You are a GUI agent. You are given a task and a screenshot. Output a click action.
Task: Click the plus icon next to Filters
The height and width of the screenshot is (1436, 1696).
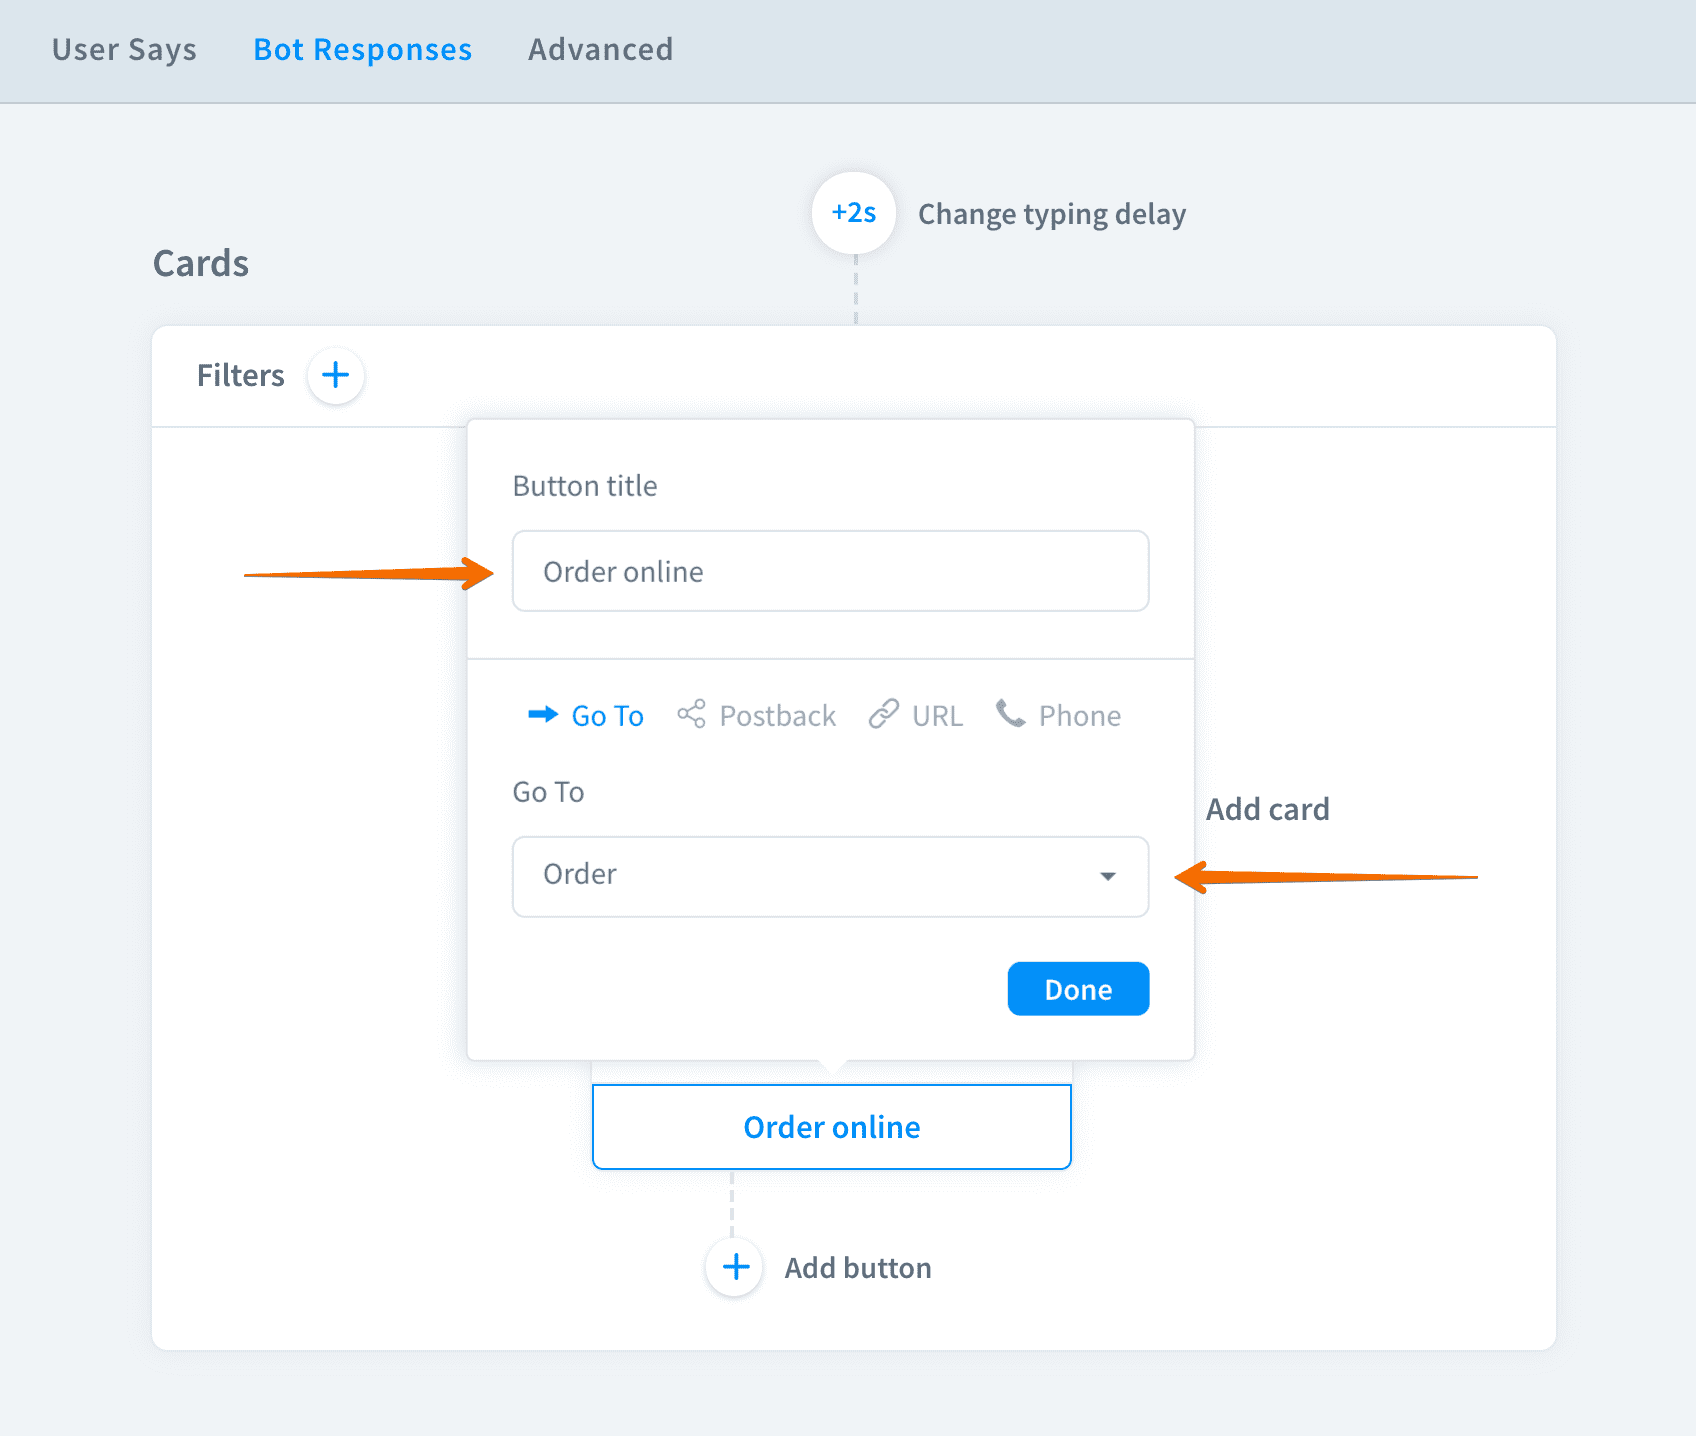click(335, 375)
